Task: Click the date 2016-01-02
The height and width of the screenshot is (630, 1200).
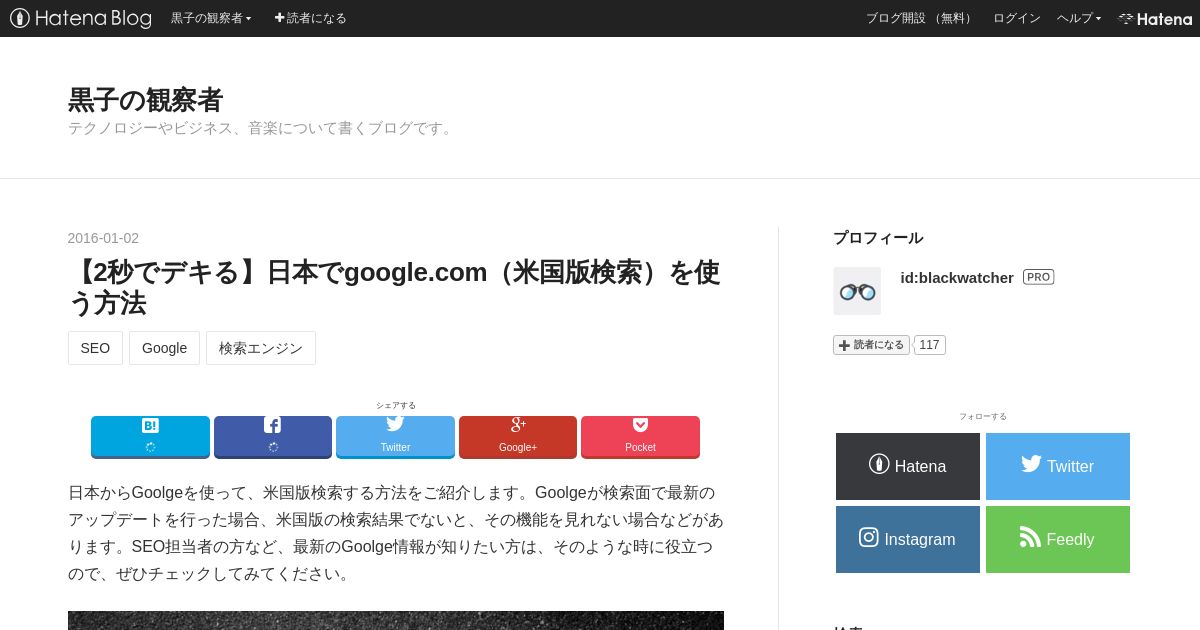Action: pos(103,238)
